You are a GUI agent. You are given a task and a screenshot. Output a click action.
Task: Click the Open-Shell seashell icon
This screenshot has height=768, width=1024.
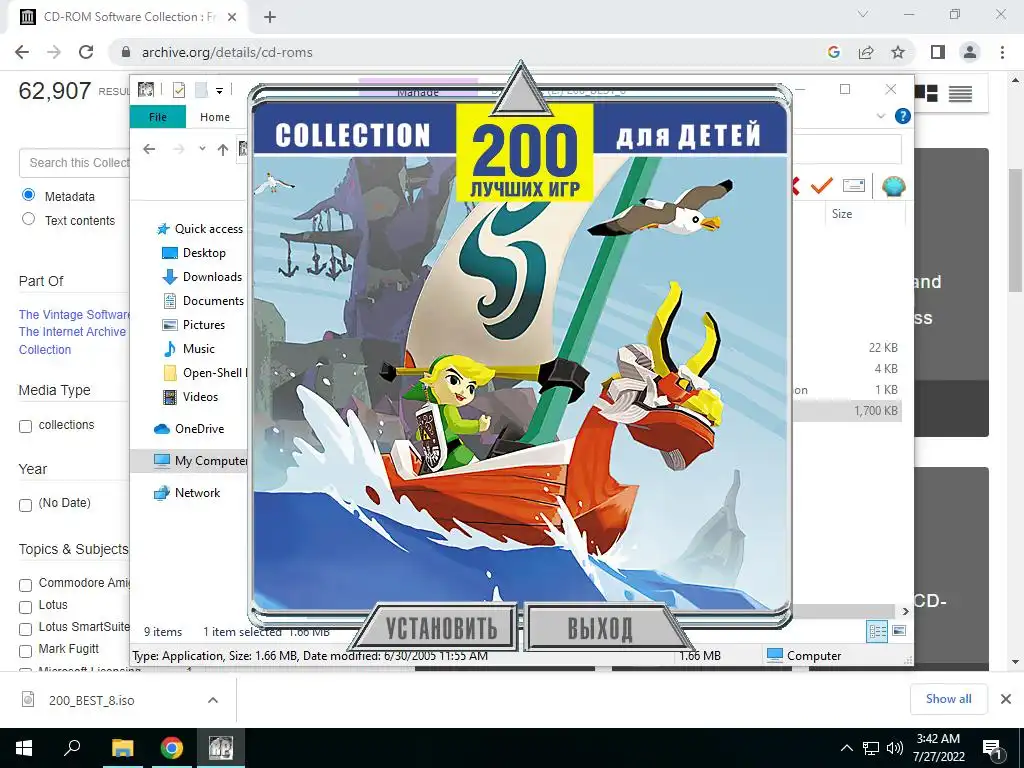893,186
